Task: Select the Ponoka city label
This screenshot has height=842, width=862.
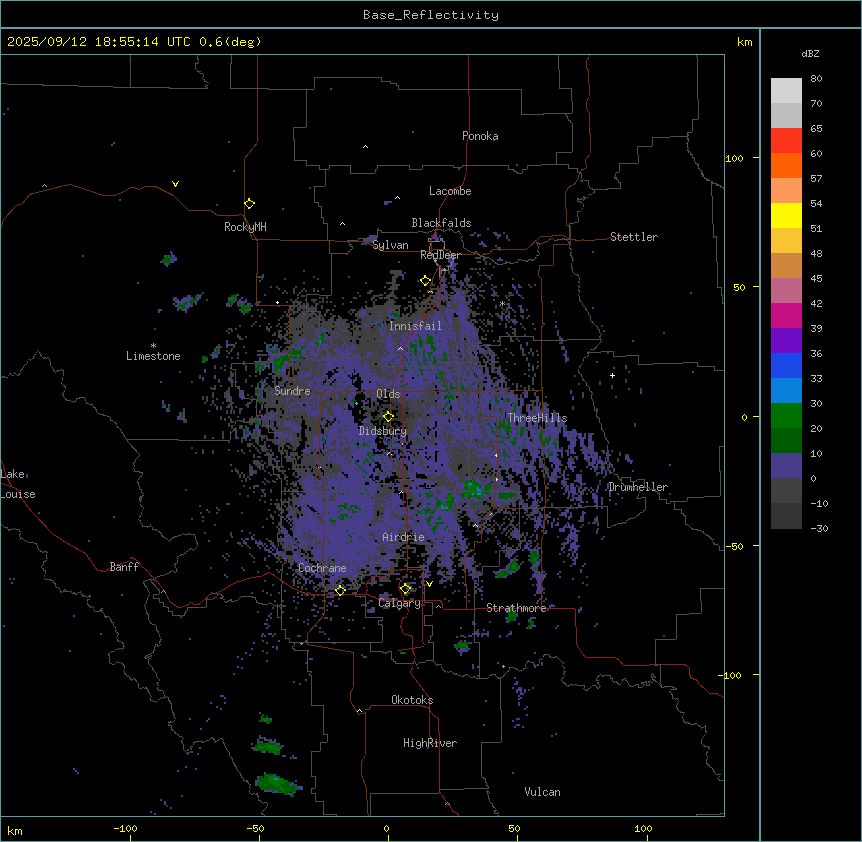Action: pos(480,136)
